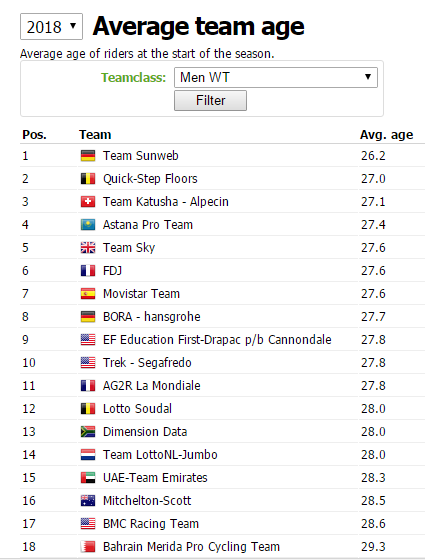Click the Filter button

tap(210, 100)
